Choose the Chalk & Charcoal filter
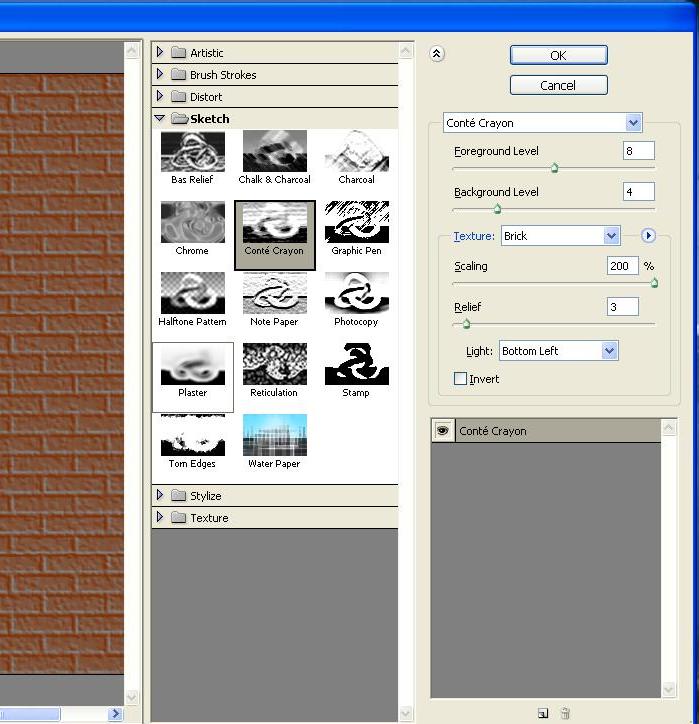The width and height of the screenshot is (699, 724). [275, 152]
